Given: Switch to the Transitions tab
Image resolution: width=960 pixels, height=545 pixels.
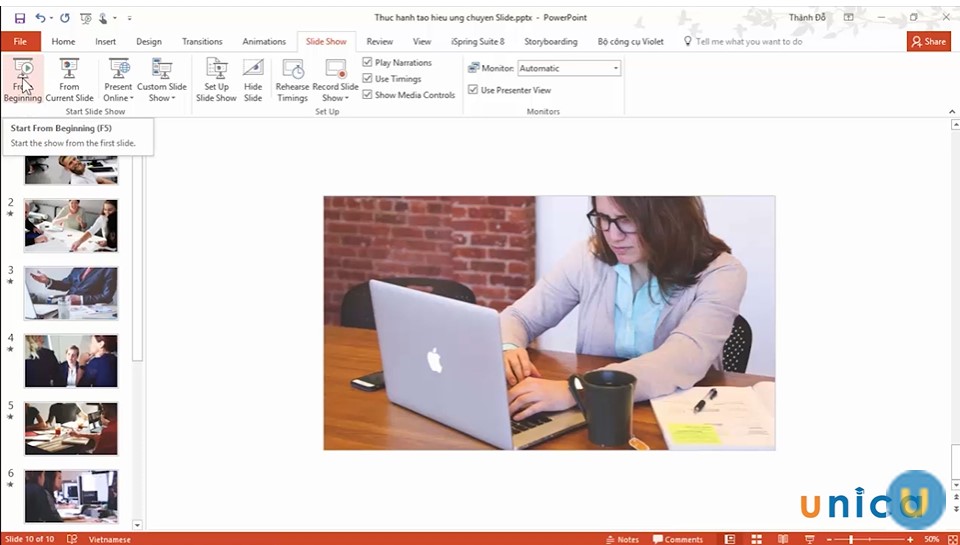Looking at the screenshot, I should tap(202, 41).
